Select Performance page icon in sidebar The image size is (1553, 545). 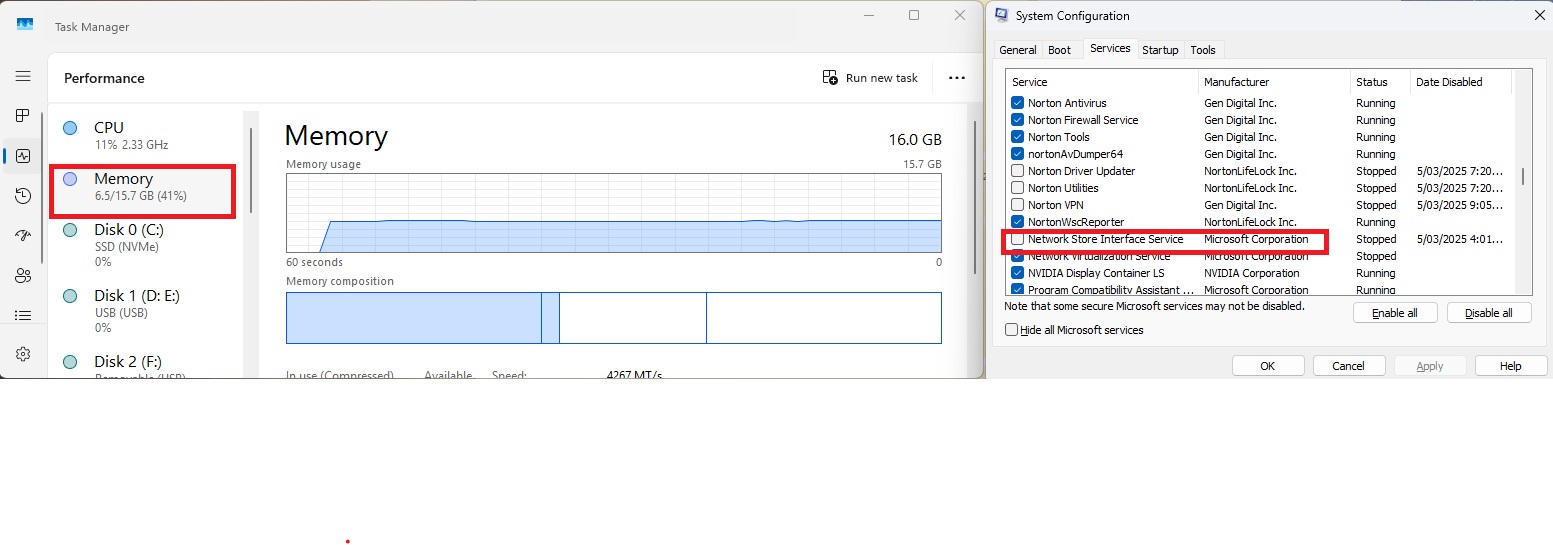point(23,156)
